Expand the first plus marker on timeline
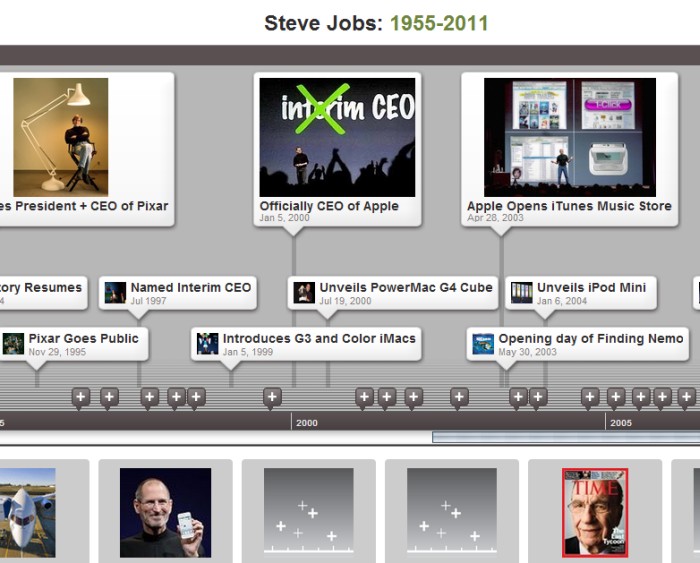The width and height of the screenshot is (700, 563). pos(81,398)
